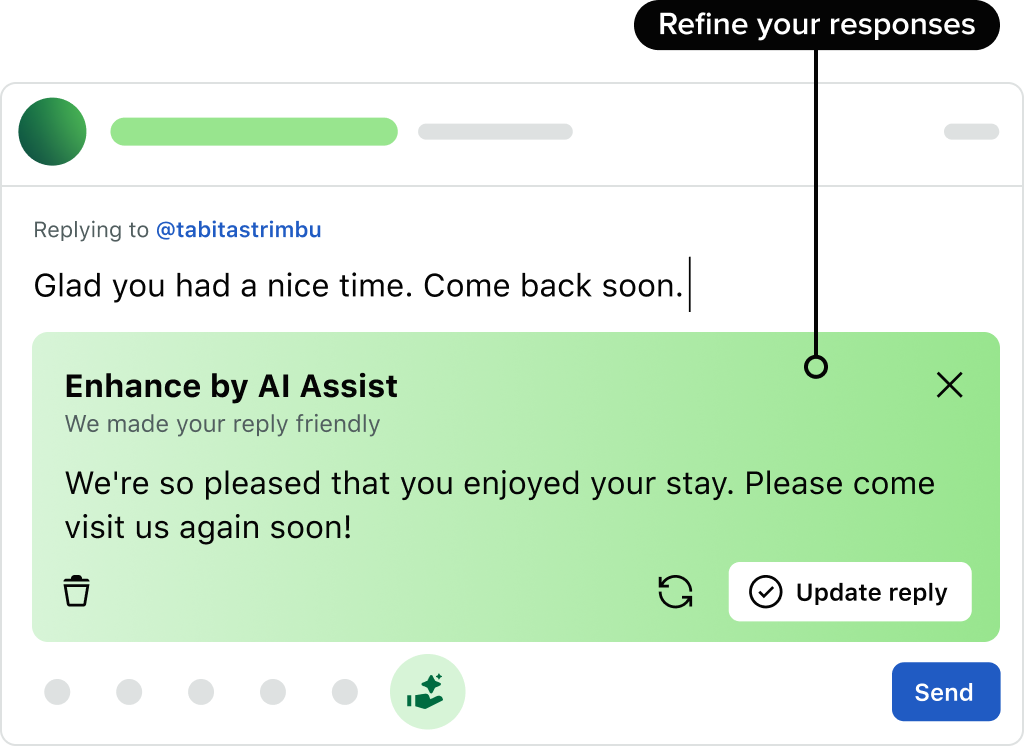Click the AI Assist sparkle hand icon
This screenshot has height=746, width=1024.
pyautogui.click(x=427, y=692)
